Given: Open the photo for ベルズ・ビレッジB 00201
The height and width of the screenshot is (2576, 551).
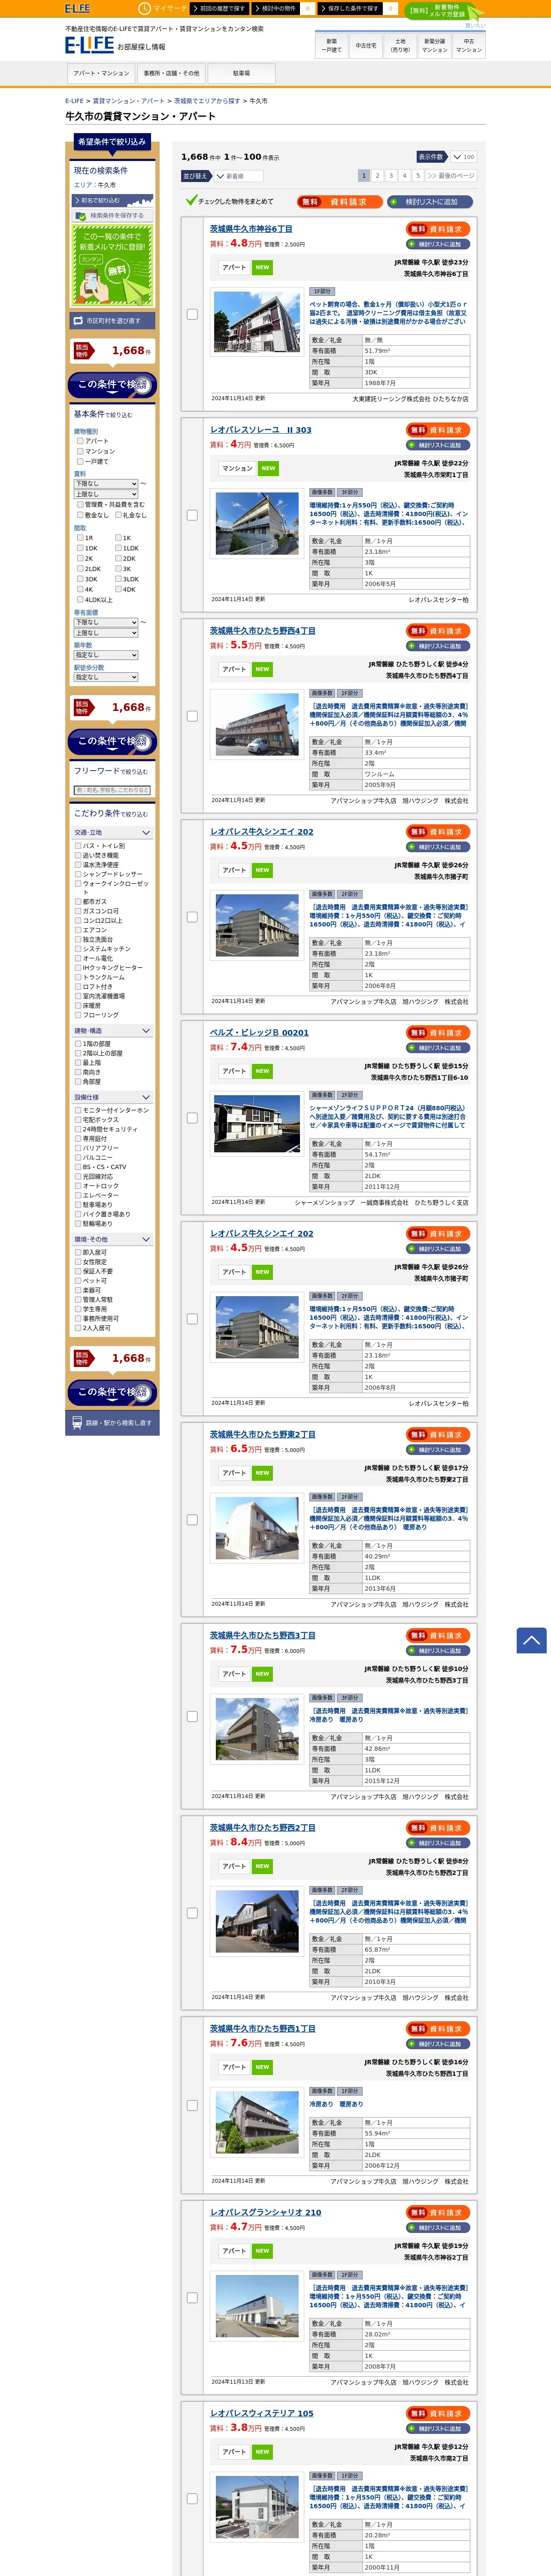Looking at the screenshot, I should click(256, 1125).
